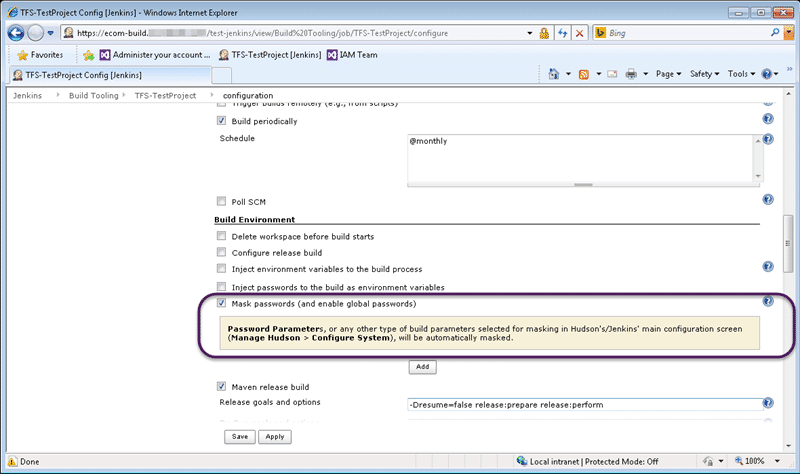Click the Apply button

coord(274,437)
